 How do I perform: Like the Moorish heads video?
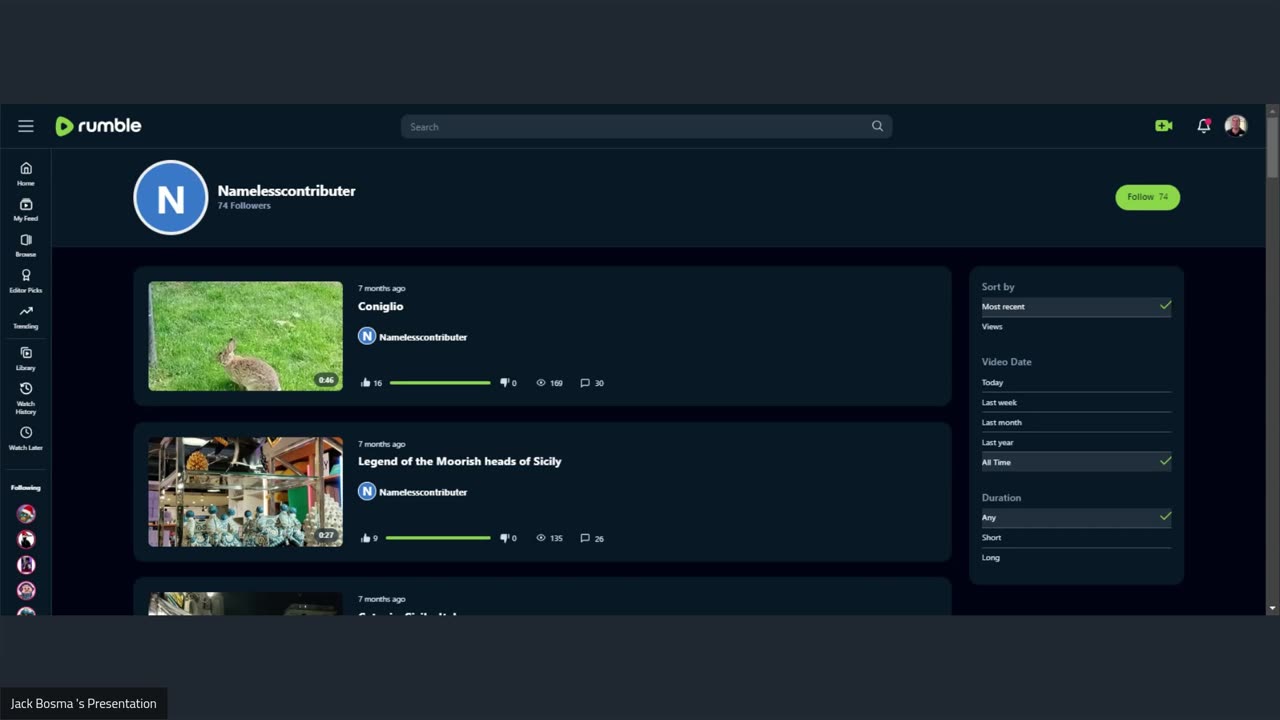(x=366, y=538)
